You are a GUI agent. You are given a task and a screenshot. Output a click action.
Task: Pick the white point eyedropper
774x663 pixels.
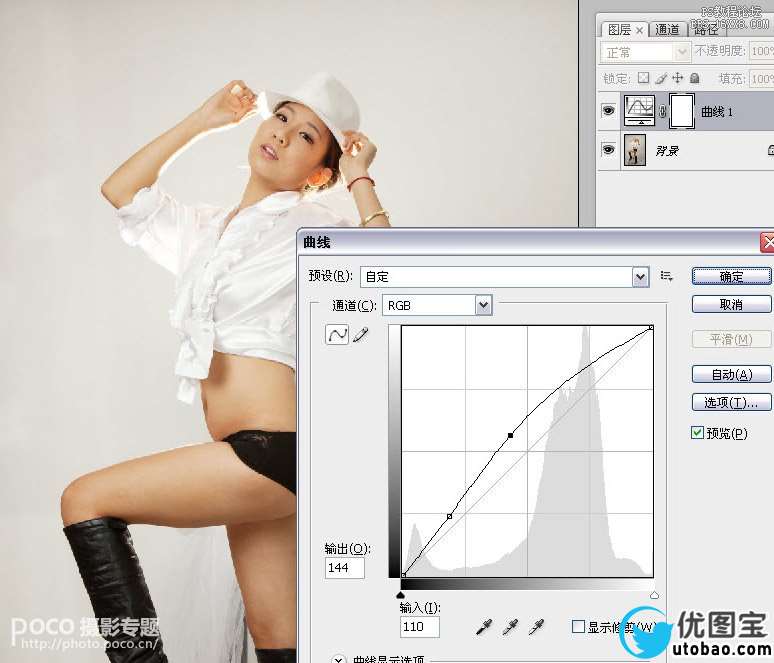[x=536, y=627]
